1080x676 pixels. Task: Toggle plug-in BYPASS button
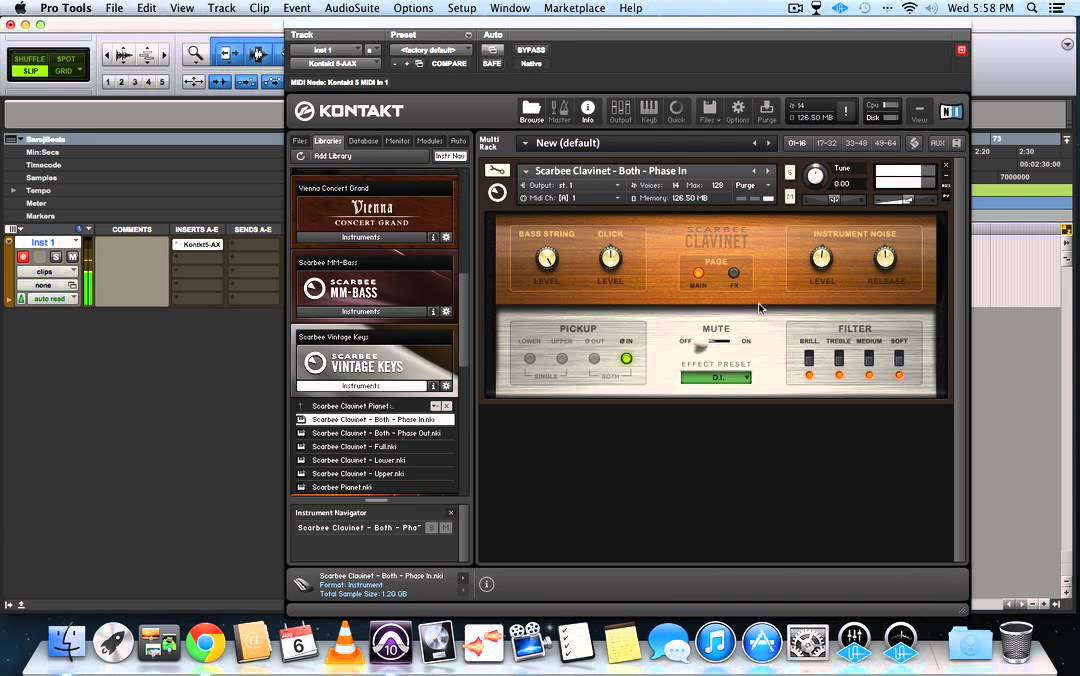pos(531,50)
